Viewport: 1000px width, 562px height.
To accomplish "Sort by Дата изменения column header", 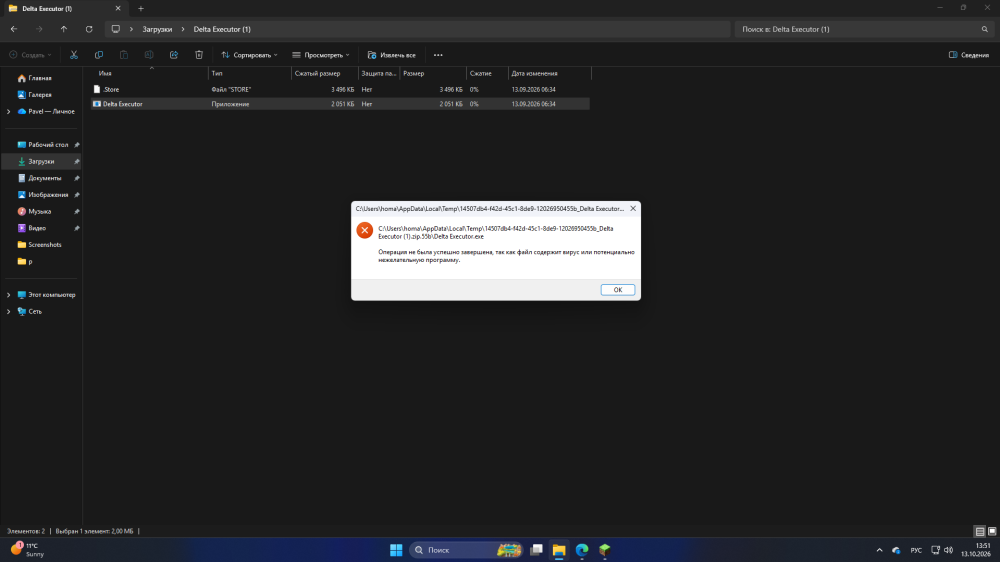I will 550,73.
